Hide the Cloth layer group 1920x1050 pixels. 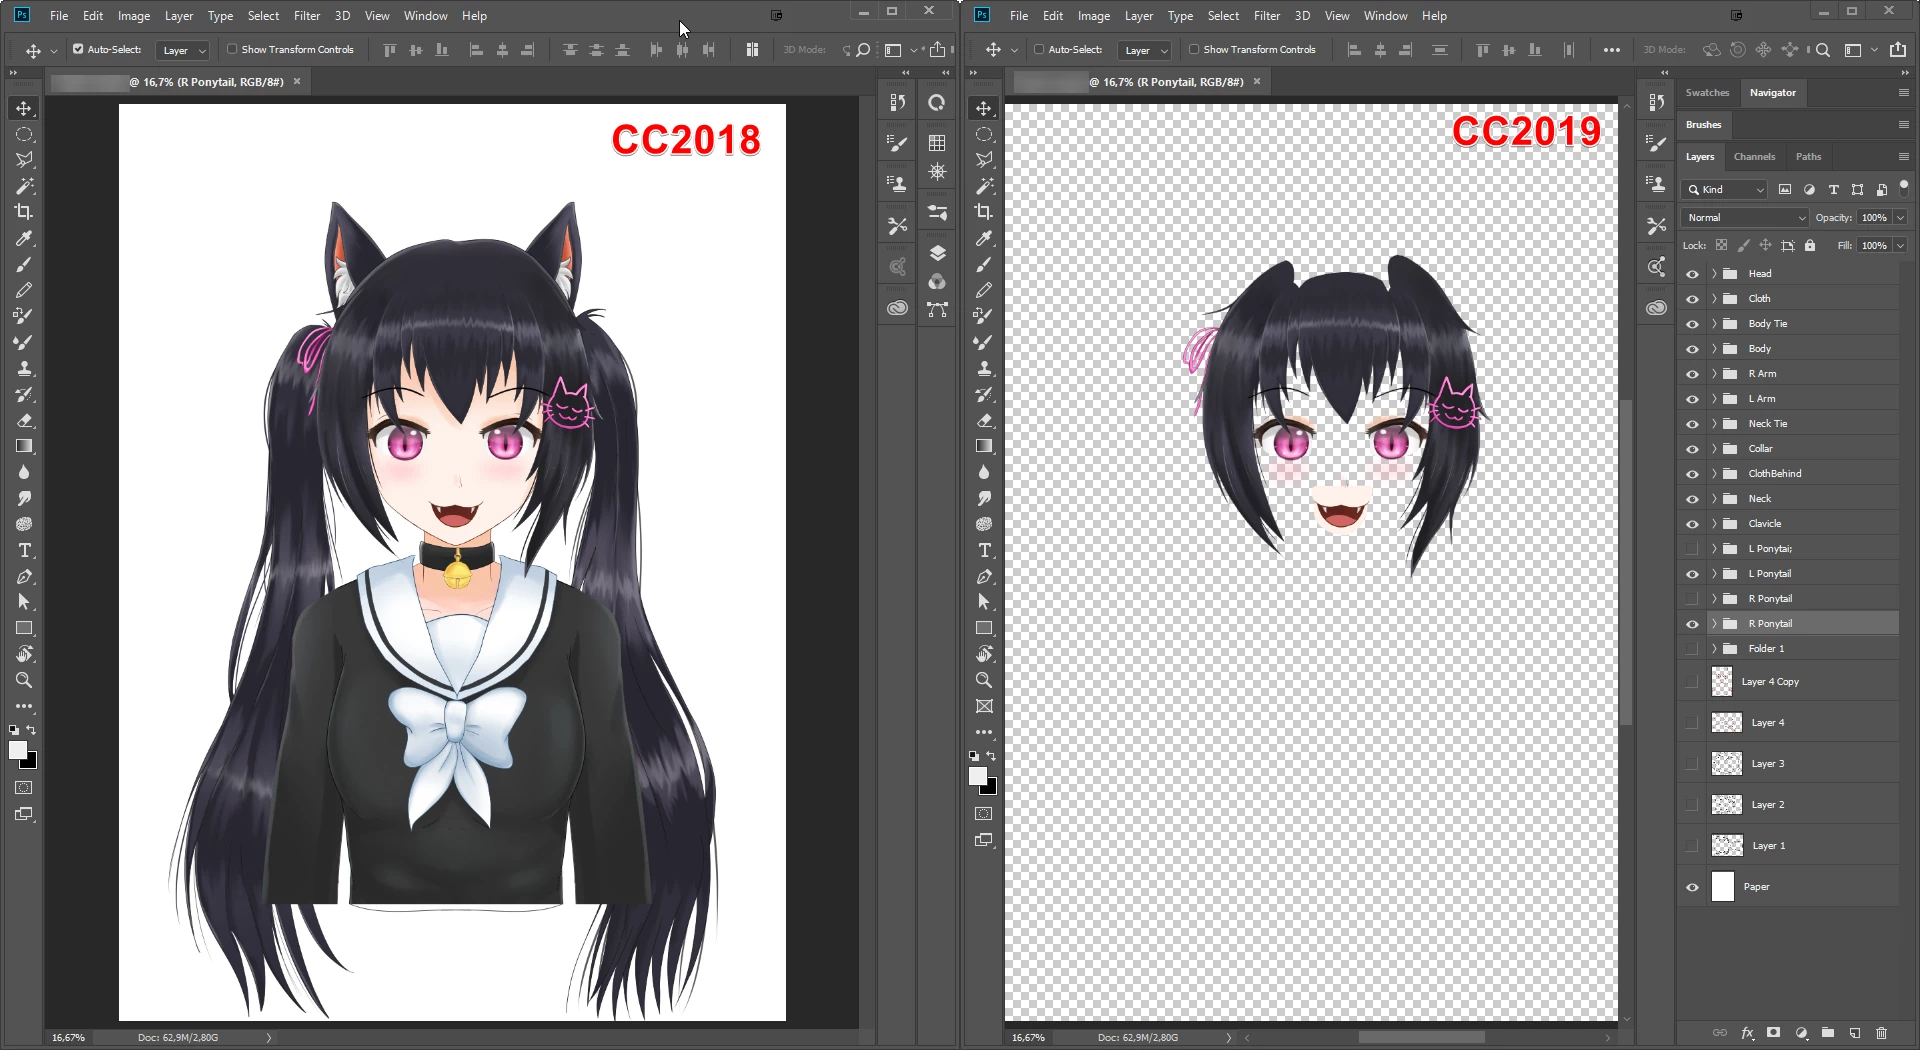pos(1692,299)
